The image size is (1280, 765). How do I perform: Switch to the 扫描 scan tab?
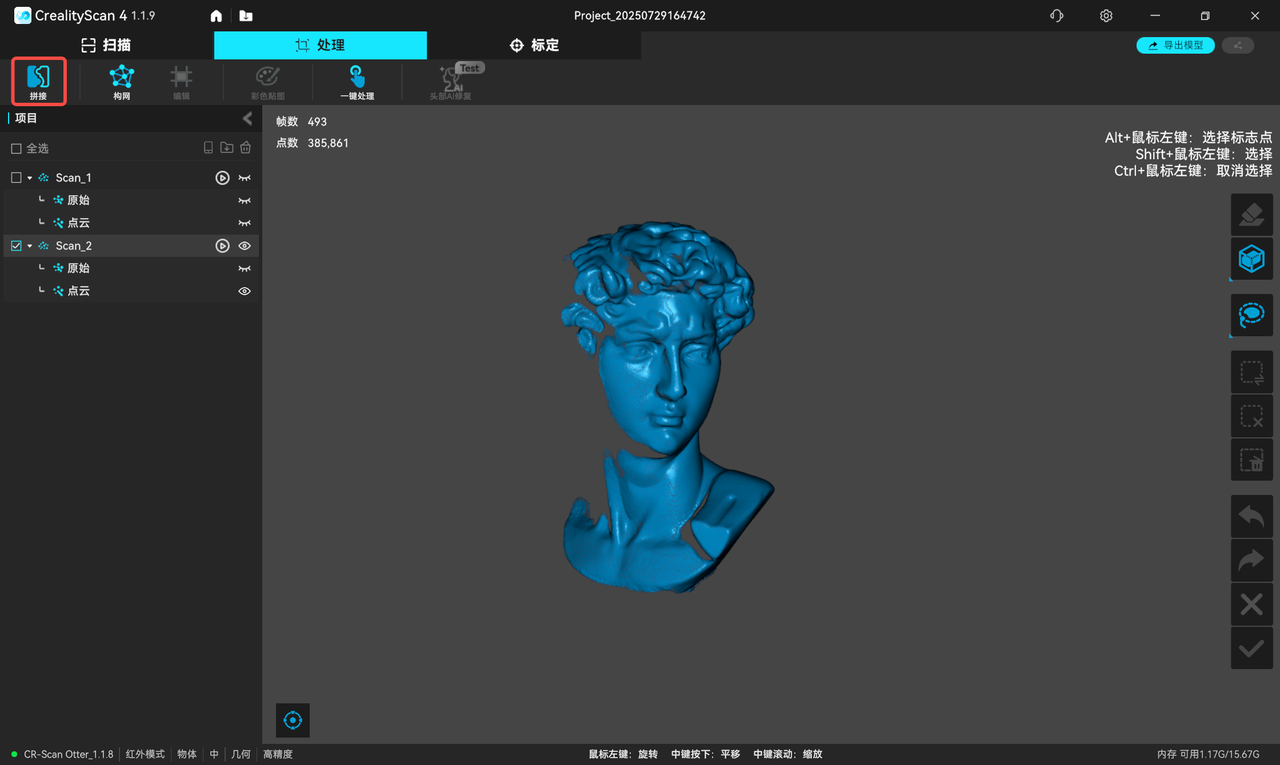(x=106, y=45)
